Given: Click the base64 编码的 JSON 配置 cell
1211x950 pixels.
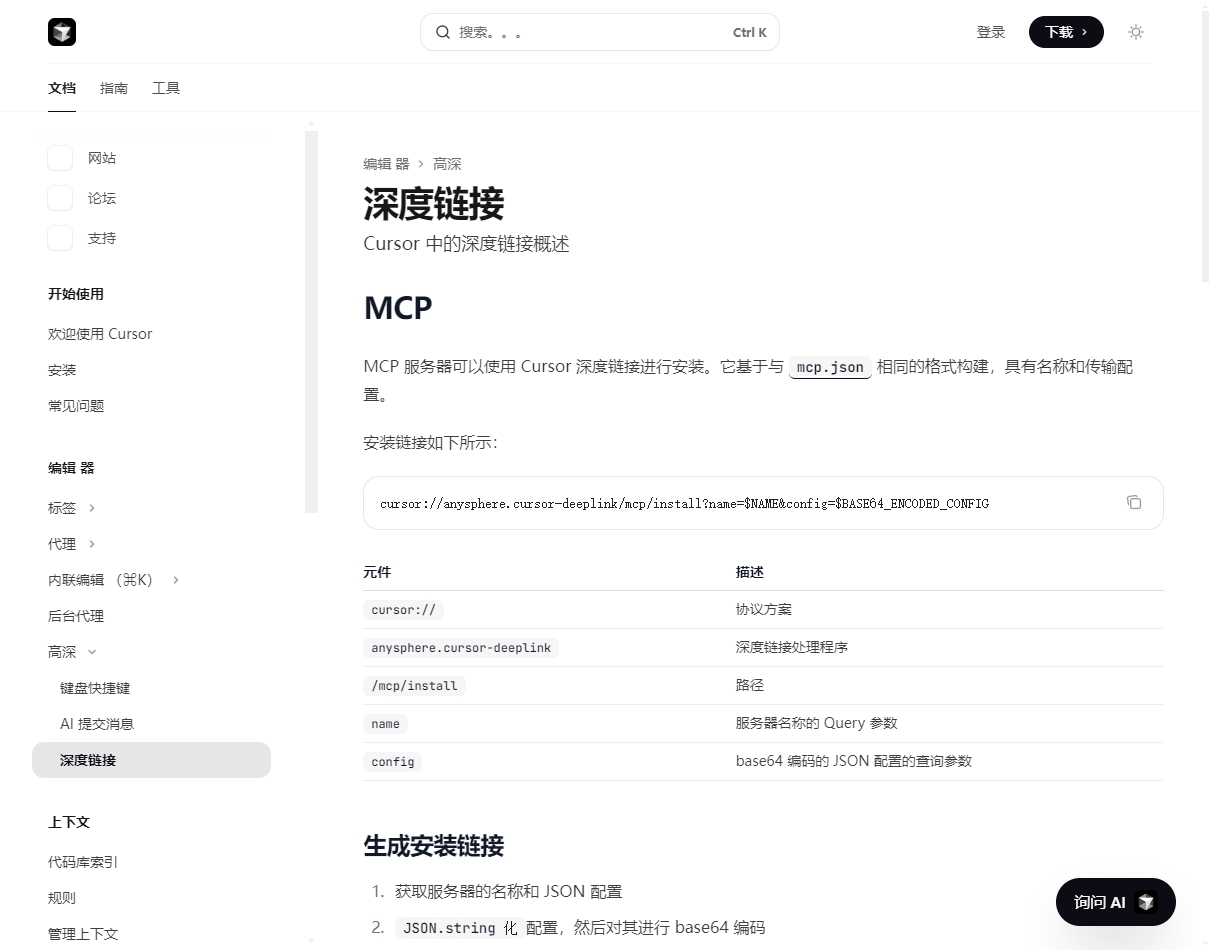Looking at the screenshot, I should click(854, 761).
